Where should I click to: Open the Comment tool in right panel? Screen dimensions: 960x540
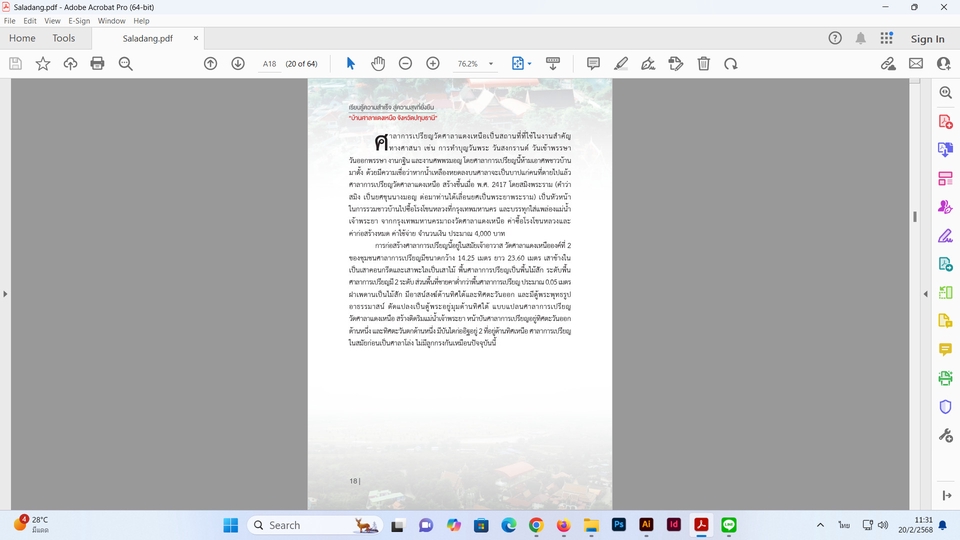pos(945,350)
